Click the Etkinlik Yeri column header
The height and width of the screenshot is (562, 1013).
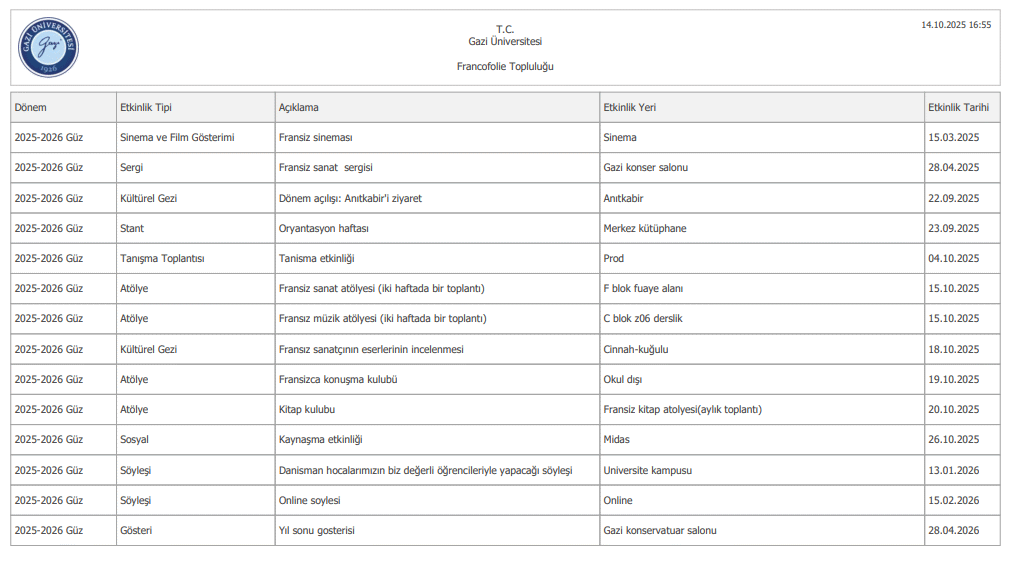tap(630, 107)
